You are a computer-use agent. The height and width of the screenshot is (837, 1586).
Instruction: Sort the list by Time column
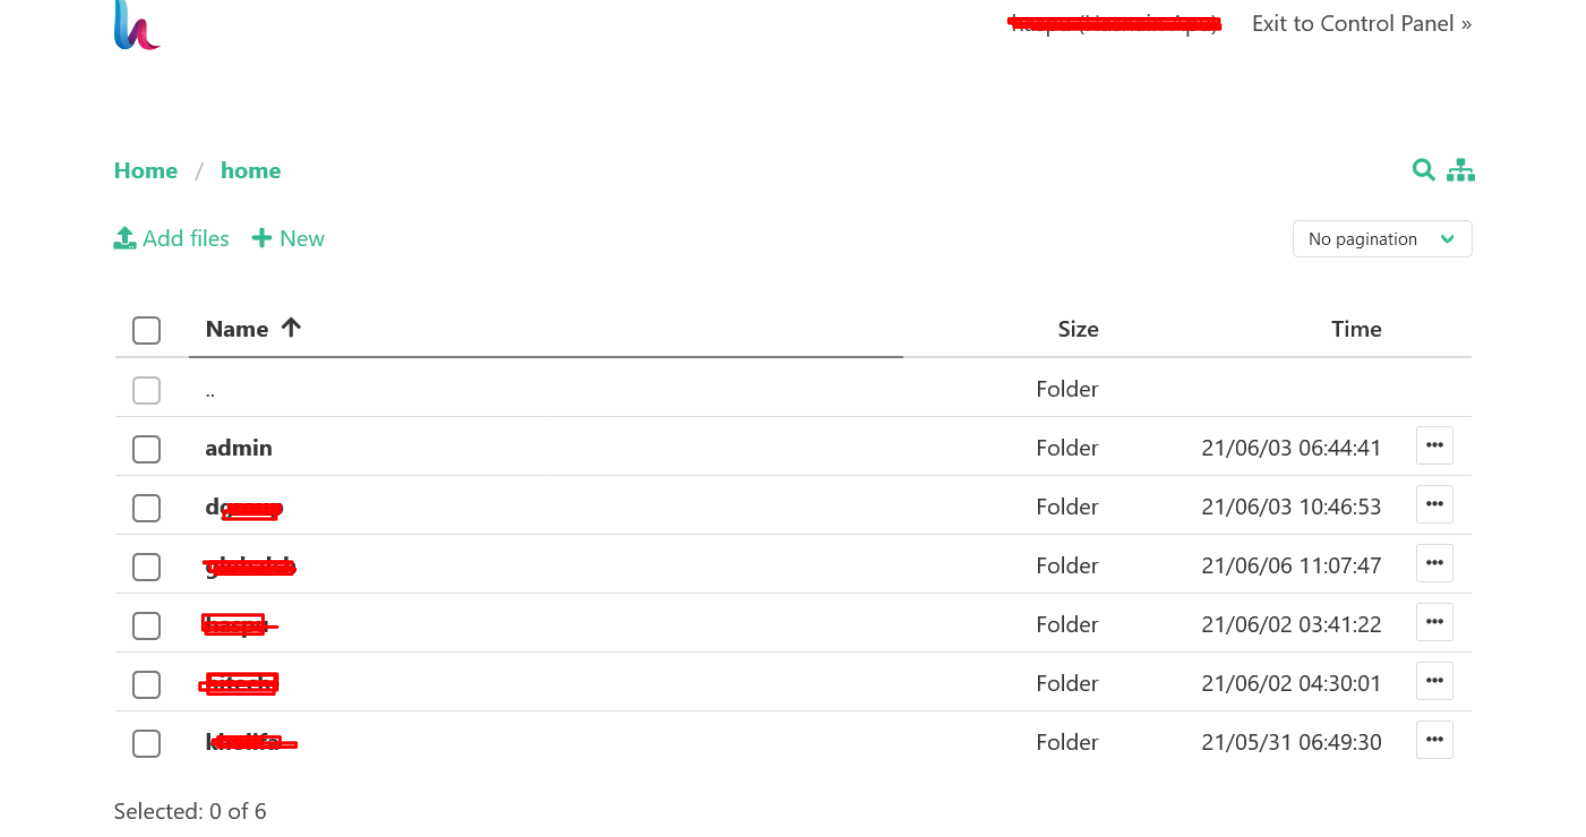click(x=1355, y=329)
